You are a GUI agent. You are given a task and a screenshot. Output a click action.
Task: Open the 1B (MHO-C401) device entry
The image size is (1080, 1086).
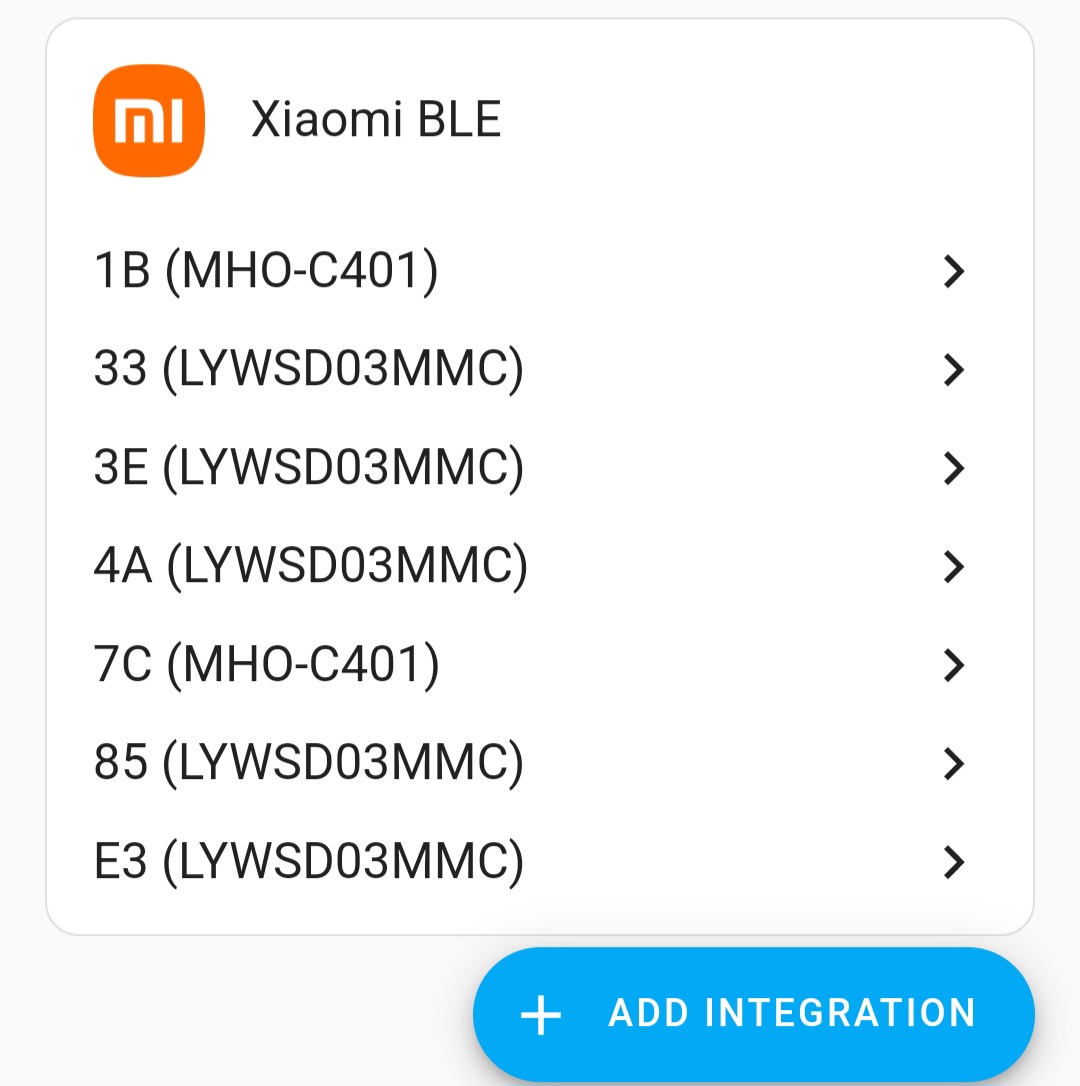(540, 270)
